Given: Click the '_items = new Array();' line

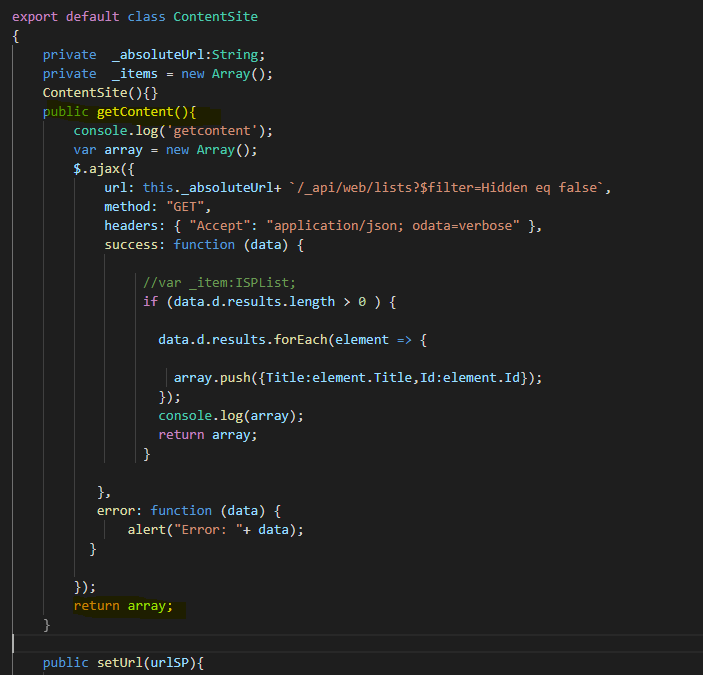Looking at the screenshot, I should (157, 74).
